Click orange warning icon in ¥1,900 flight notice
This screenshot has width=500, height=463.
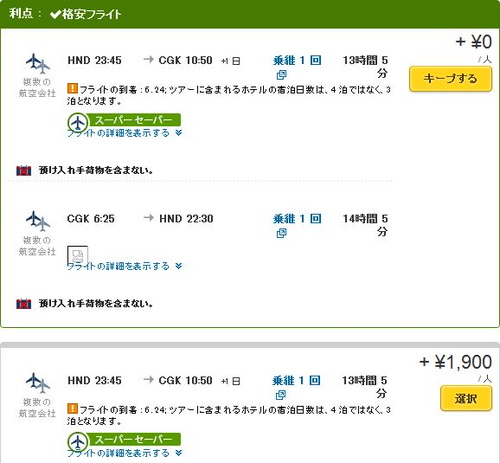[72, 409]
